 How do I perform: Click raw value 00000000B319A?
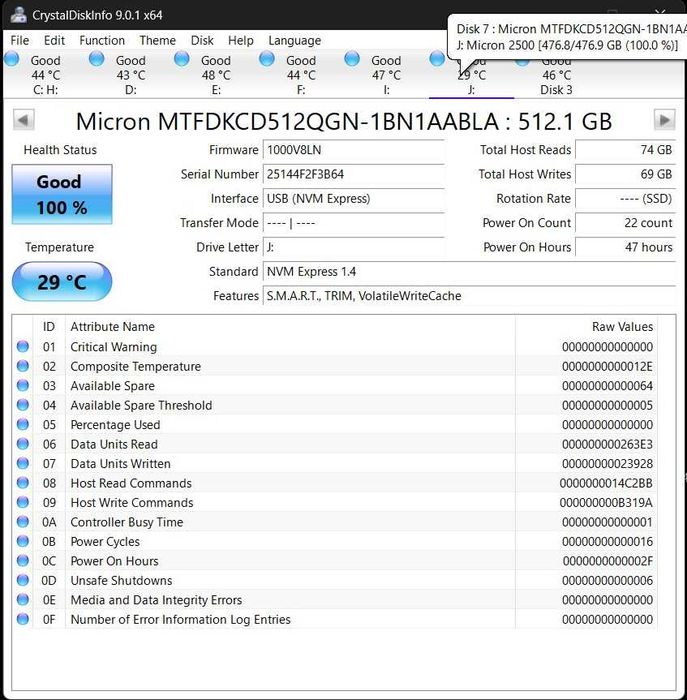[x=606, y=503]
